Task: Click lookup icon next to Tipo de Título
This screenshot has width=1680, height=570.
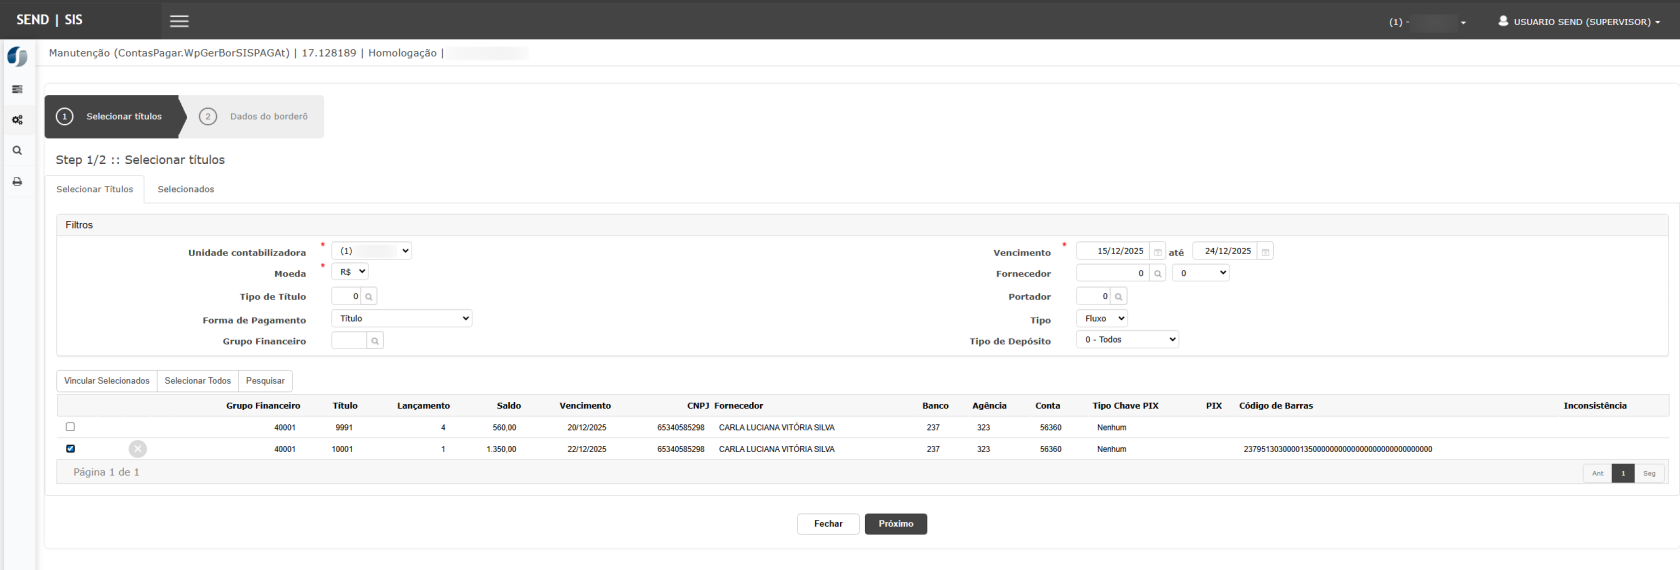Action: [x=369, y=297]
